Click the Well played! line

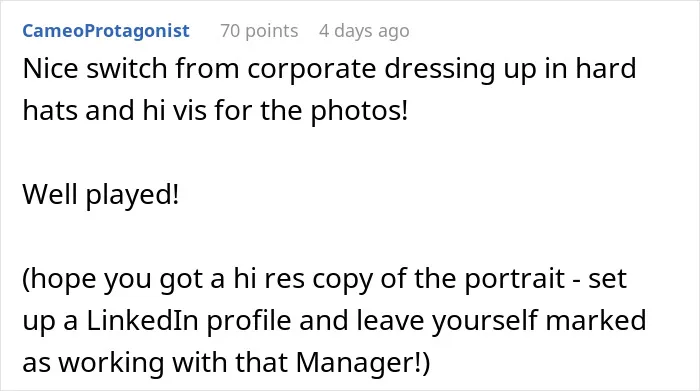101,195
